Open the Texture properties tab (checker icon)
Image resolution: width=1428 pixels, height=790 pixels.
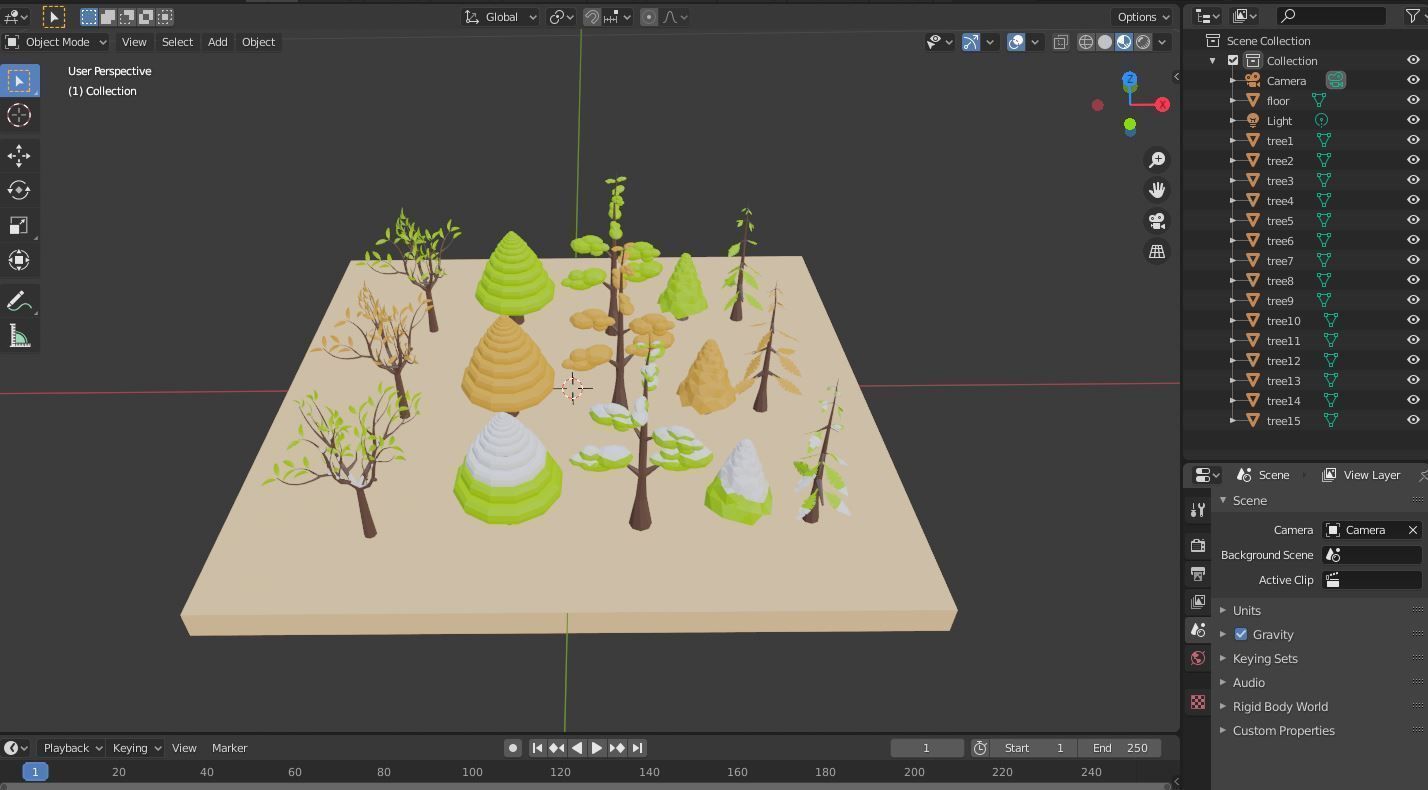click(1198, 702)
